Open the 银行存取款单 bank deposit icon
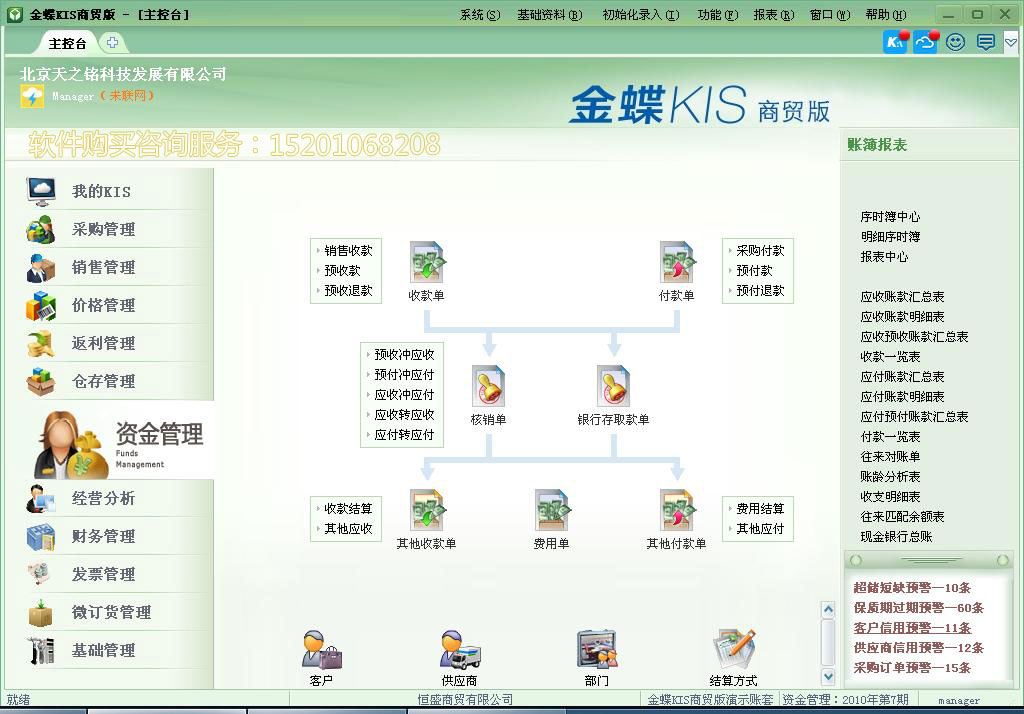 pyautogui.click(x=611, y=385)
